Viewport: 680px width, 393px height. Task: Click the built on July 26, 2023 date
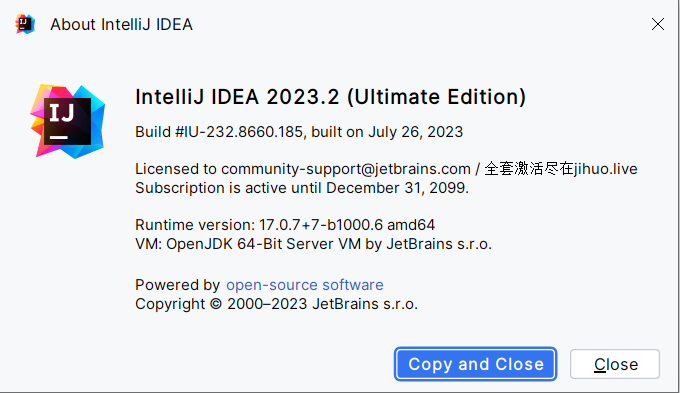point(387,132)
